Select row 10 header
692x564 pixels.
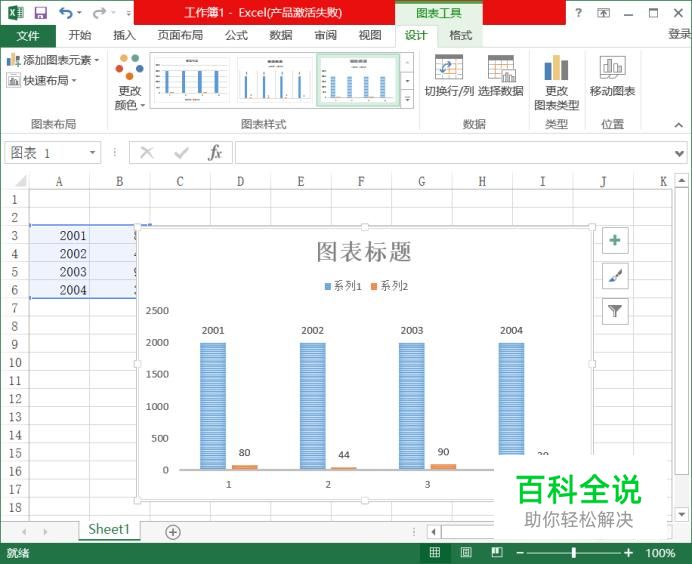(15, 362)
